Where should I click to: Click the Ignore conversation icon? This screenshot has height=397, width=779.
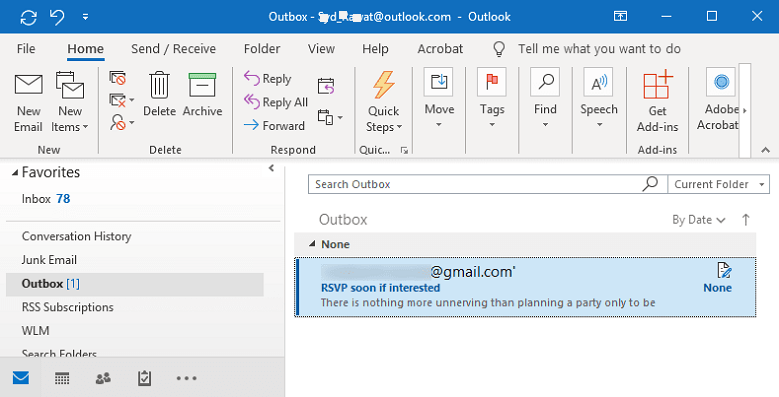(117, 78)
